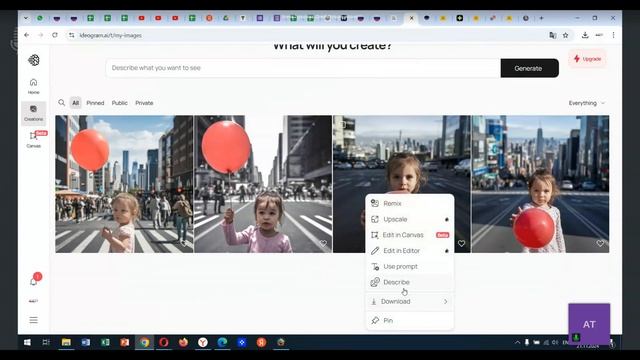Click the prompt field 'Describe what you want to see'
Image resolution: width=640 pixels, height=360 pixels.
tap(303, 68)
